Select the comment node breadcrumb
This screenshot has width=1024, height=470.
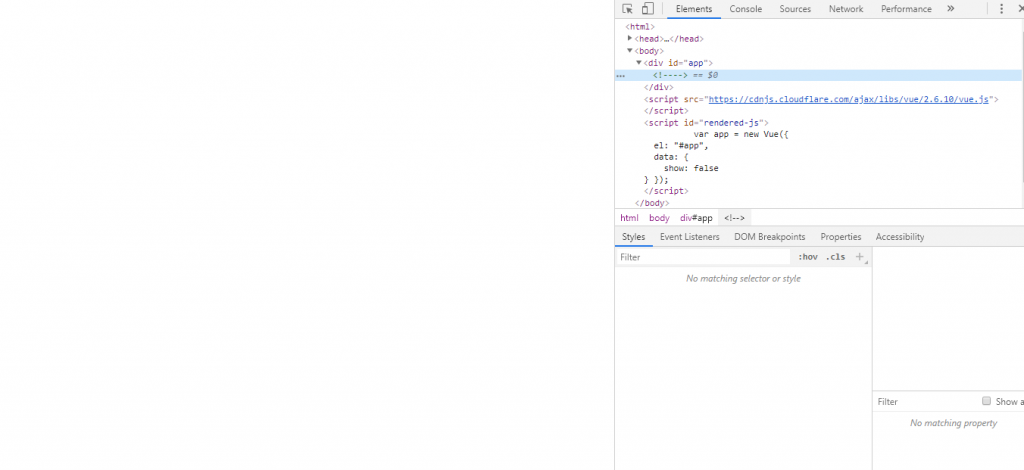pyautogui.click(x=734, y=218)
